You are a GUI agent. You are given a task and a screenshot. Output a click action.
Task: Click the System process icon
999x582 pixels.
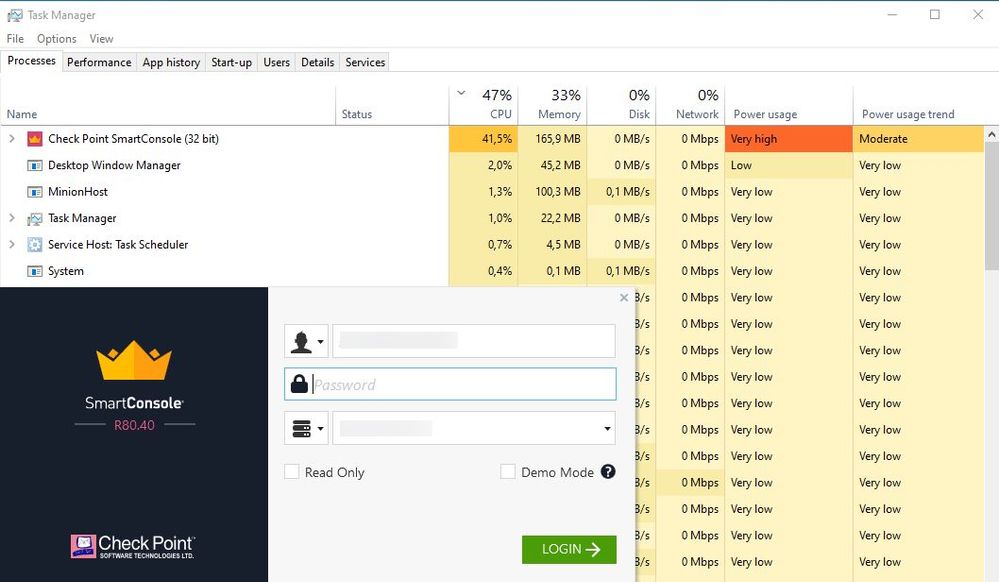pyautogui.click(x=34, y=272)
